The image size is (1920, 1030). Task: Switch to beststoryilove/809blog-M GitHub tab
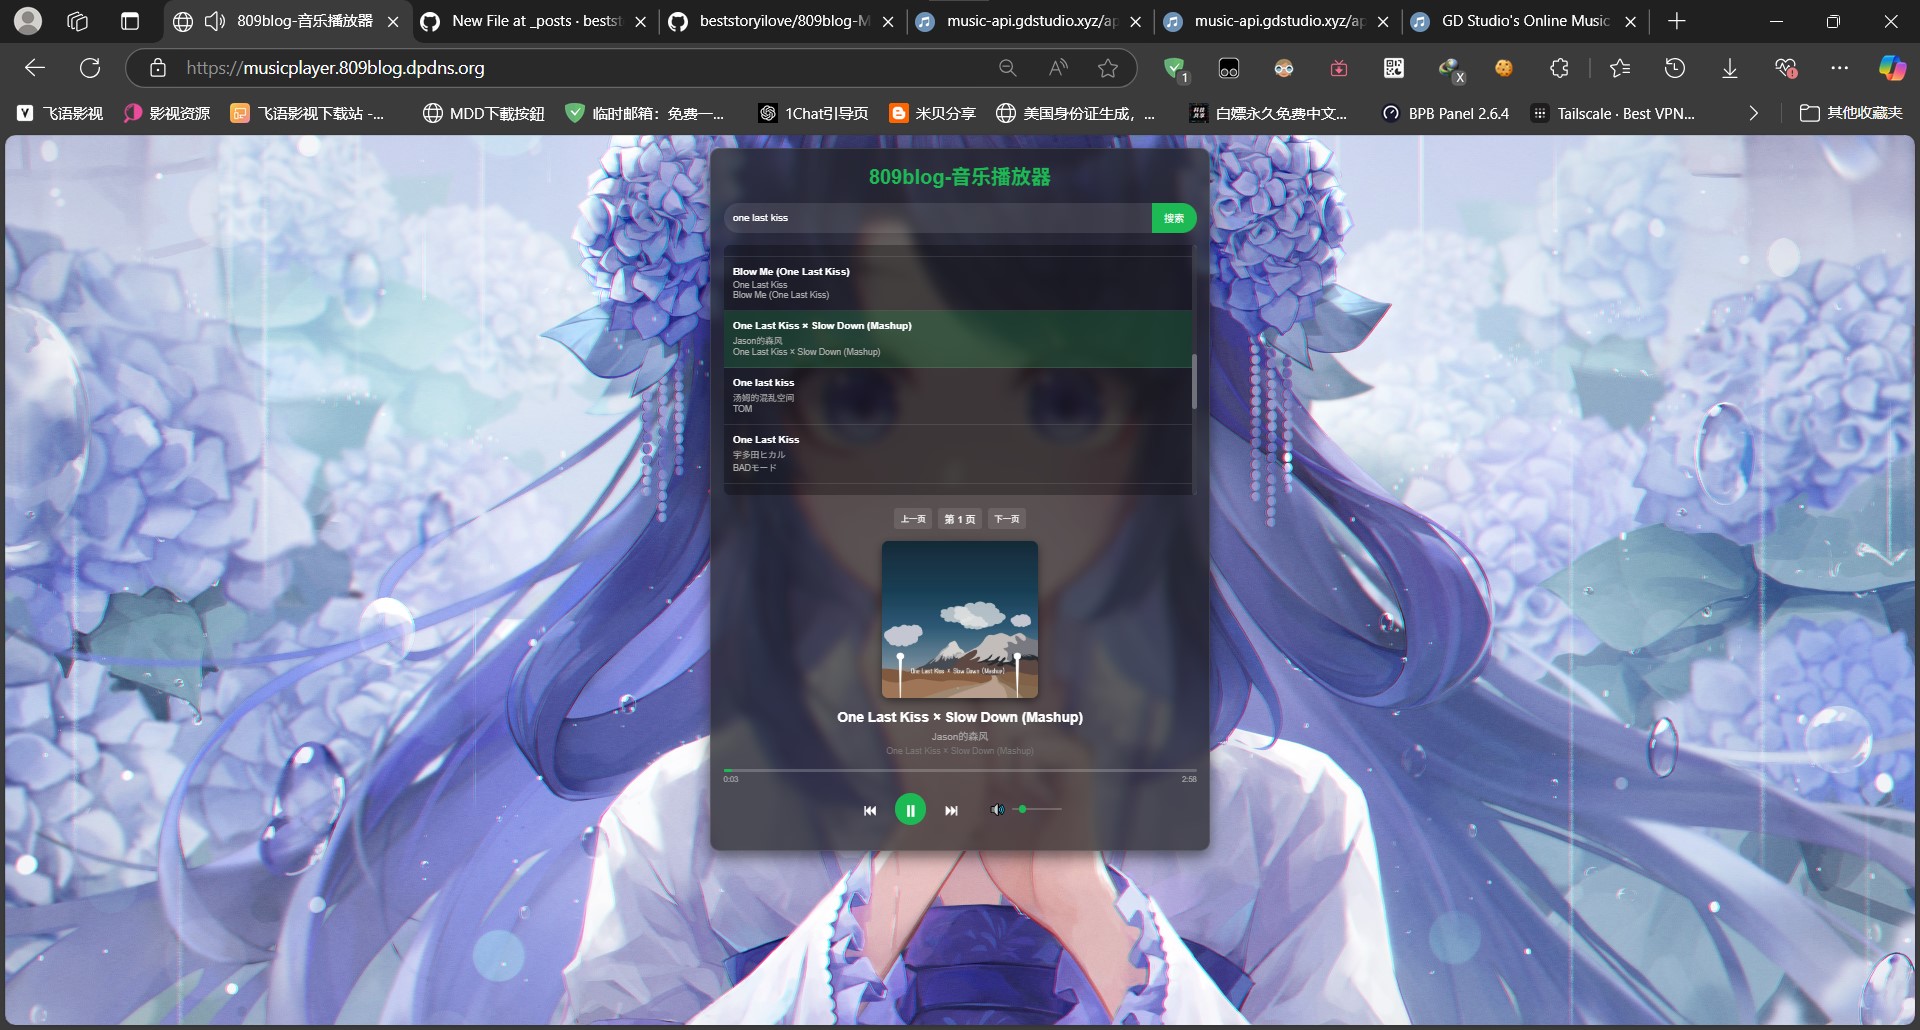783,21
